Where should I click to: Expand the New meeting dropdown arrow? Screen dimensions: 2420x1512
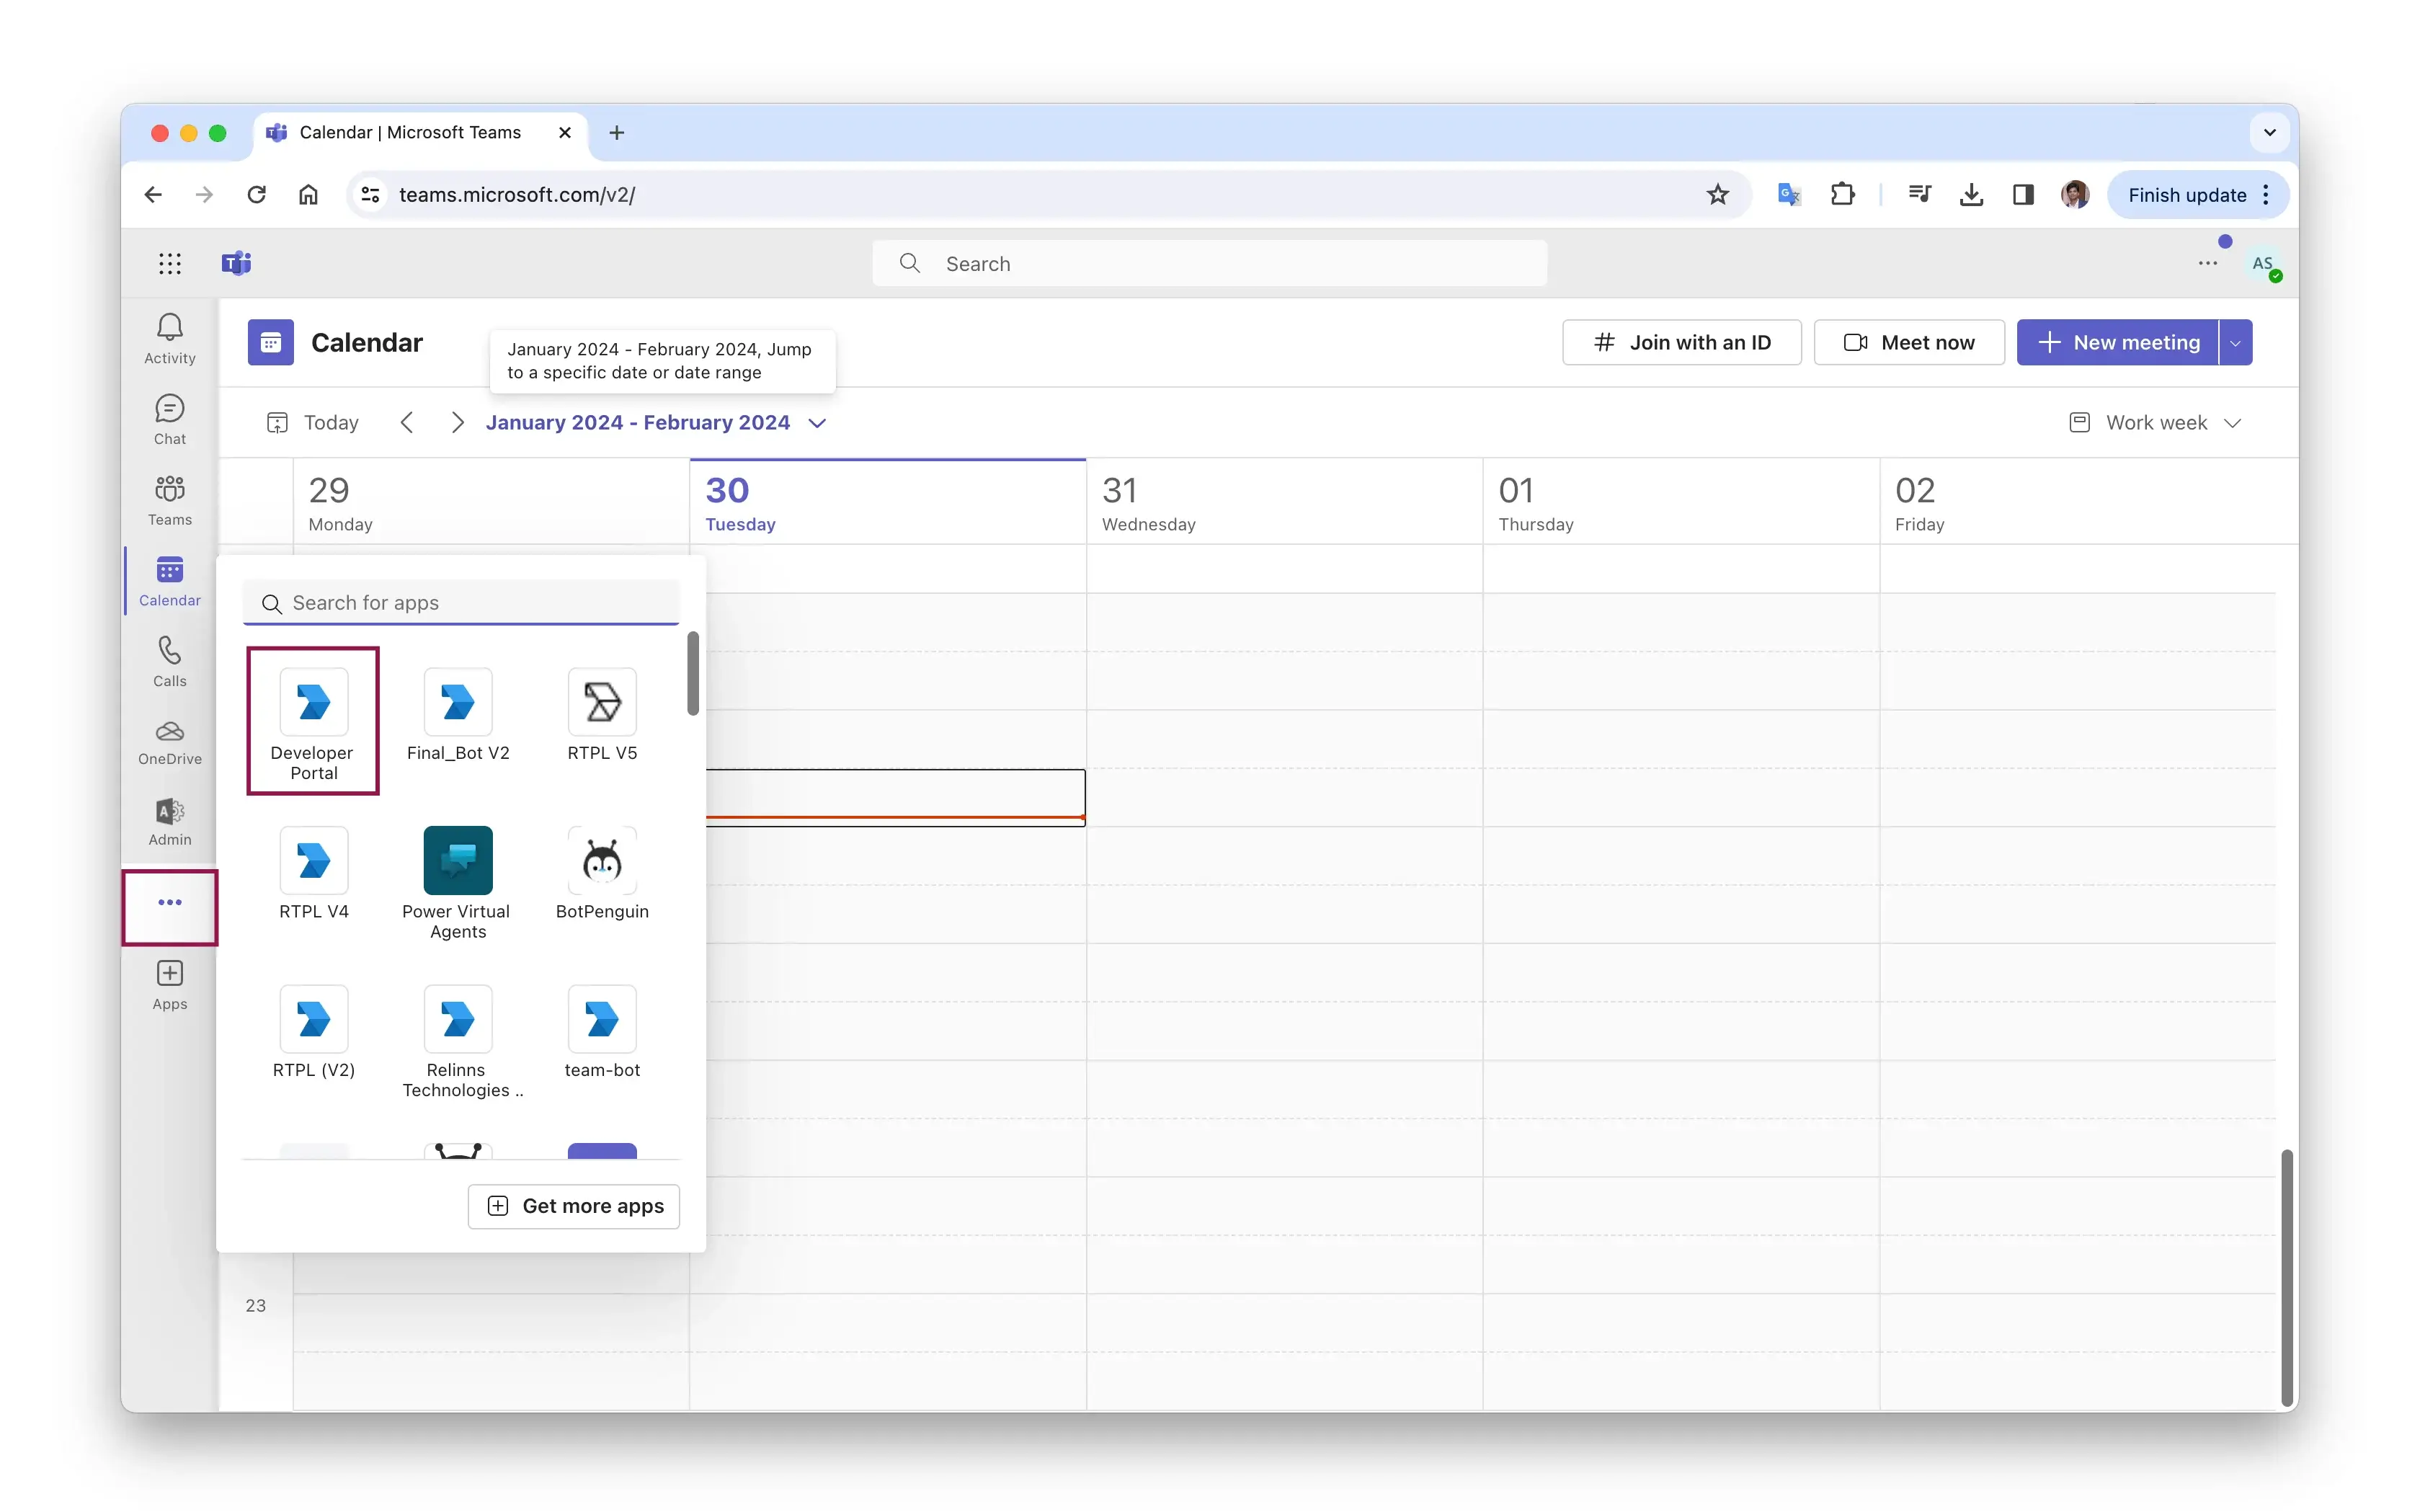[2236, 342]
